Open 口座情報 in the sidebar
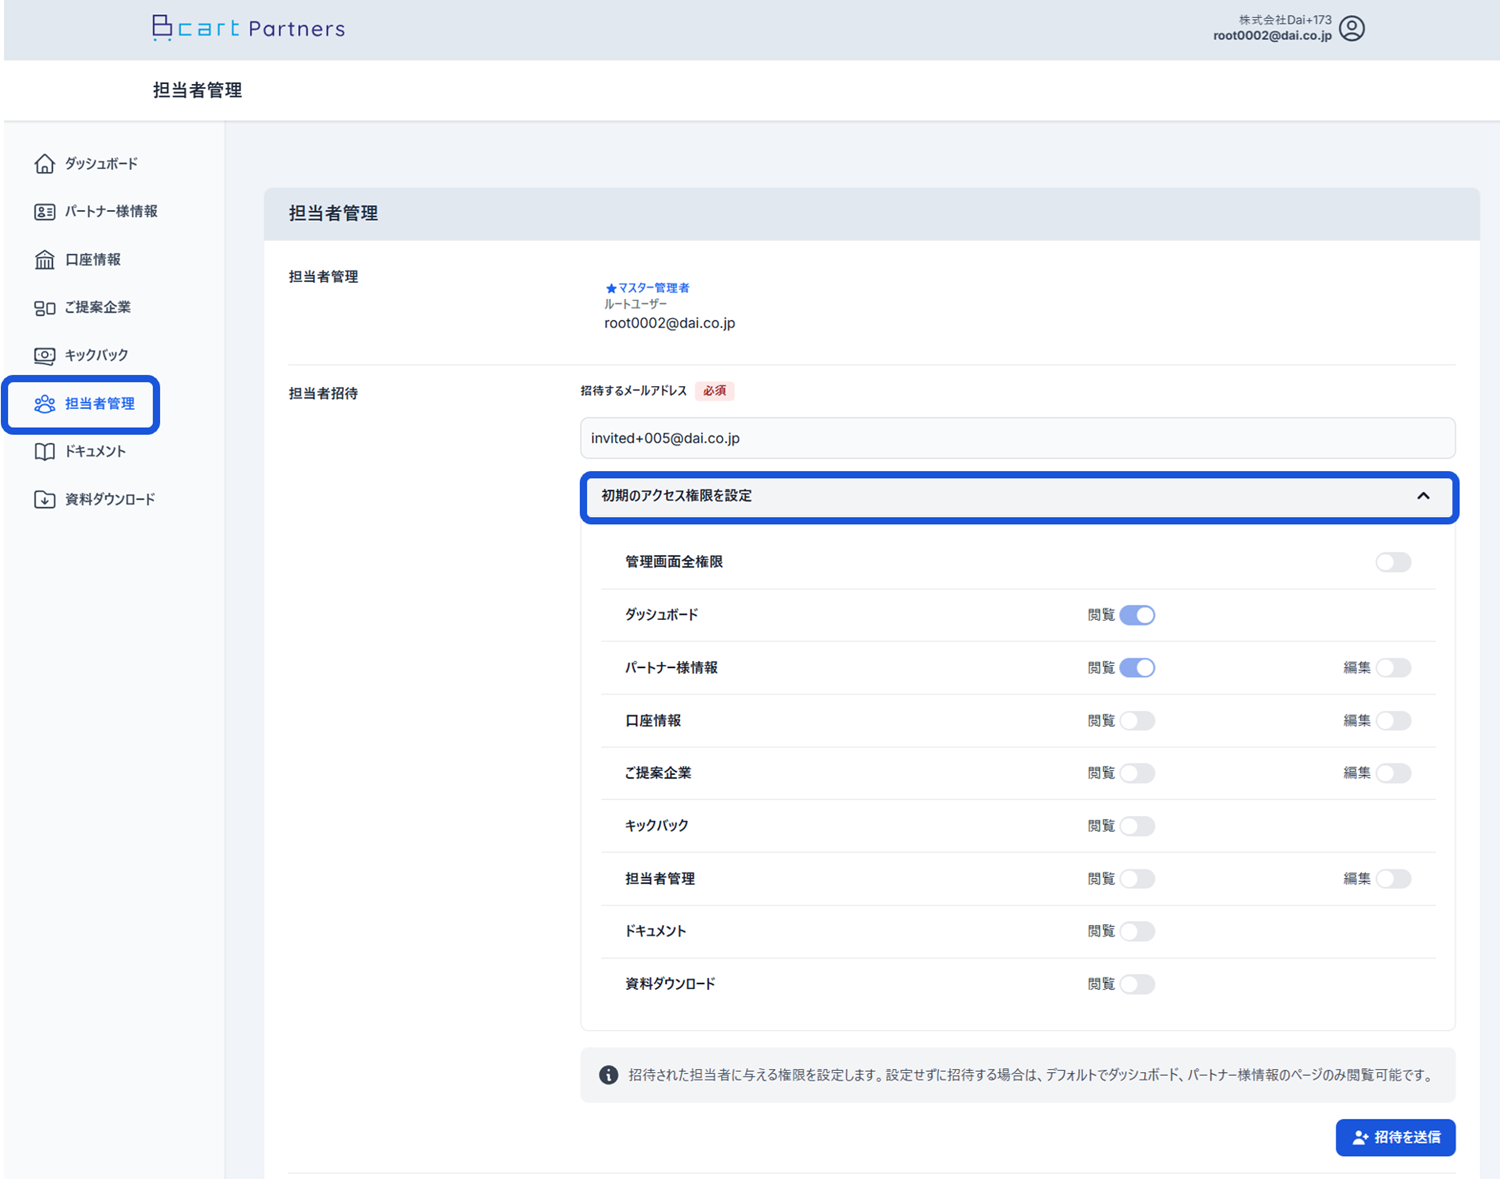Screen dimensions: 1500x1179 coord(93,259)
